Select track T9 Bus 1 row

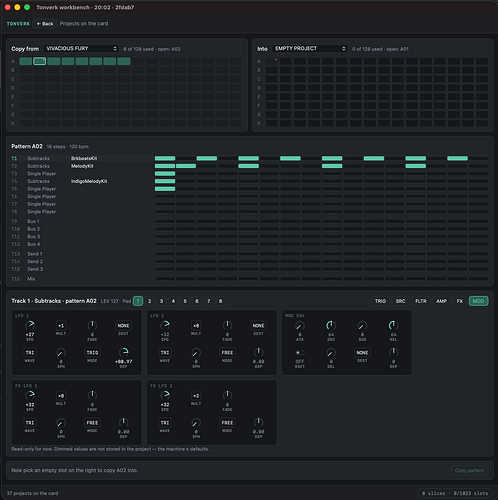tap(250, 221)
